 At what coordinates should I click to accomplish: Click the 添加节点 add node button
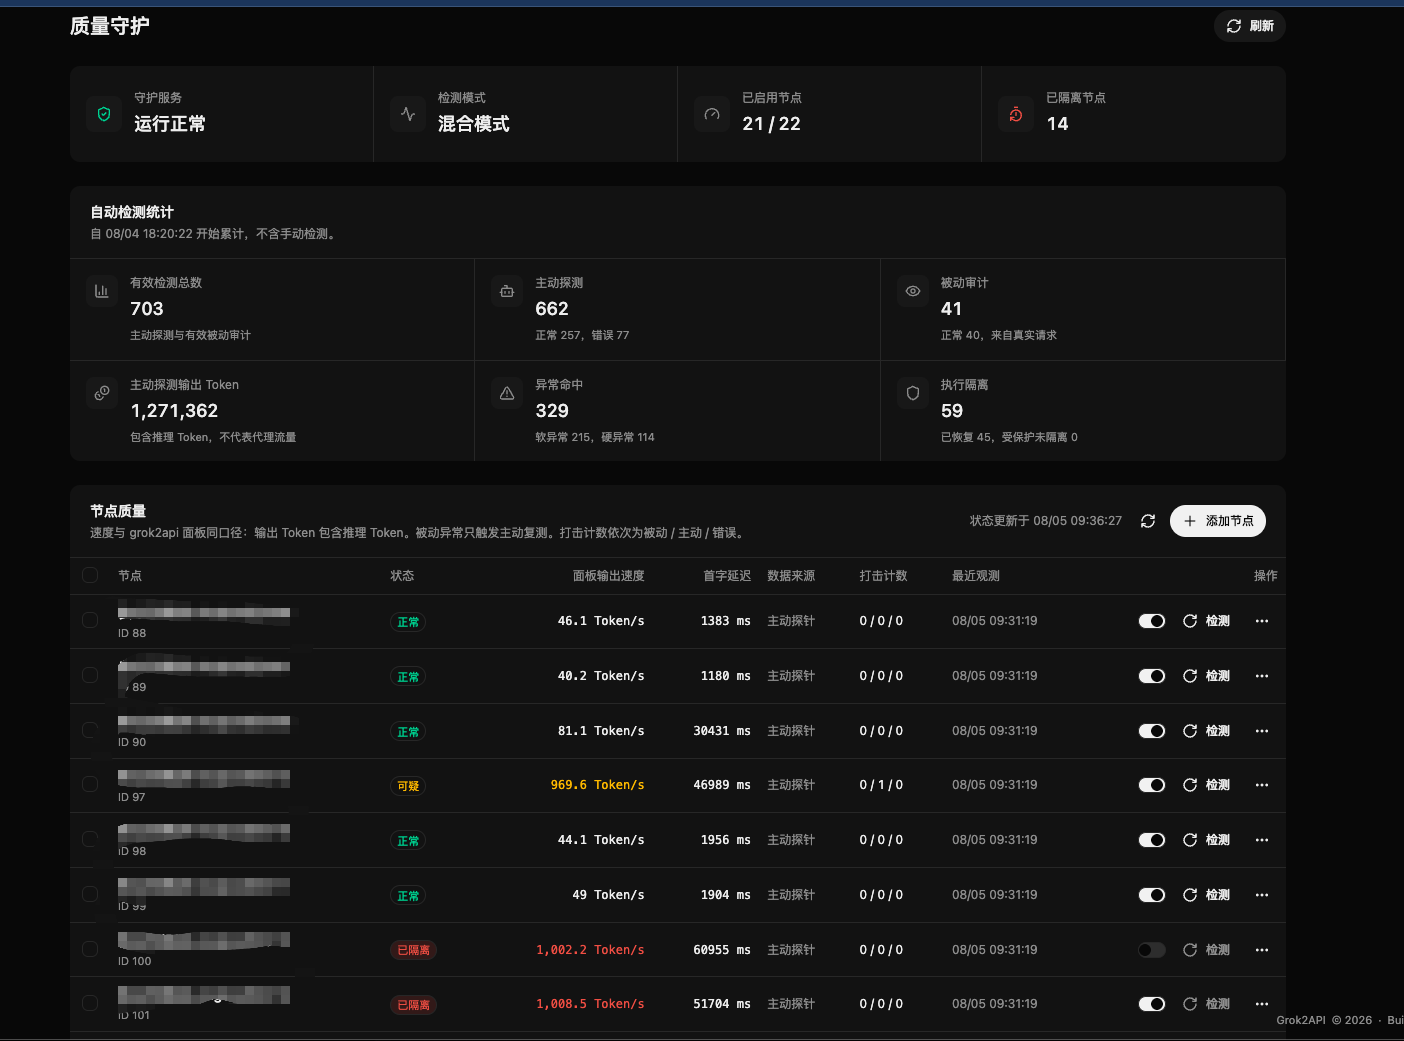pos(1218,521)
